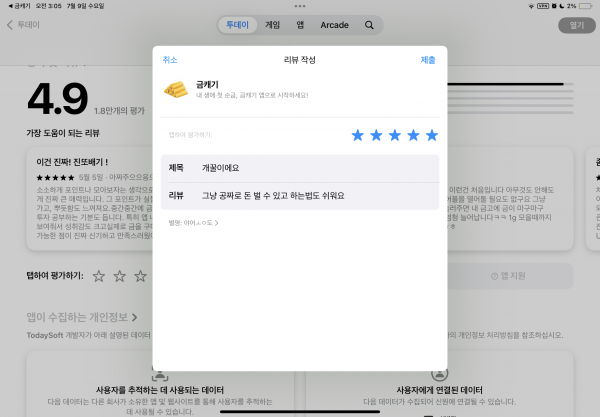Switch to the 앱 tab
This screenshot has height=417, width=600.
tap(300, 25)
